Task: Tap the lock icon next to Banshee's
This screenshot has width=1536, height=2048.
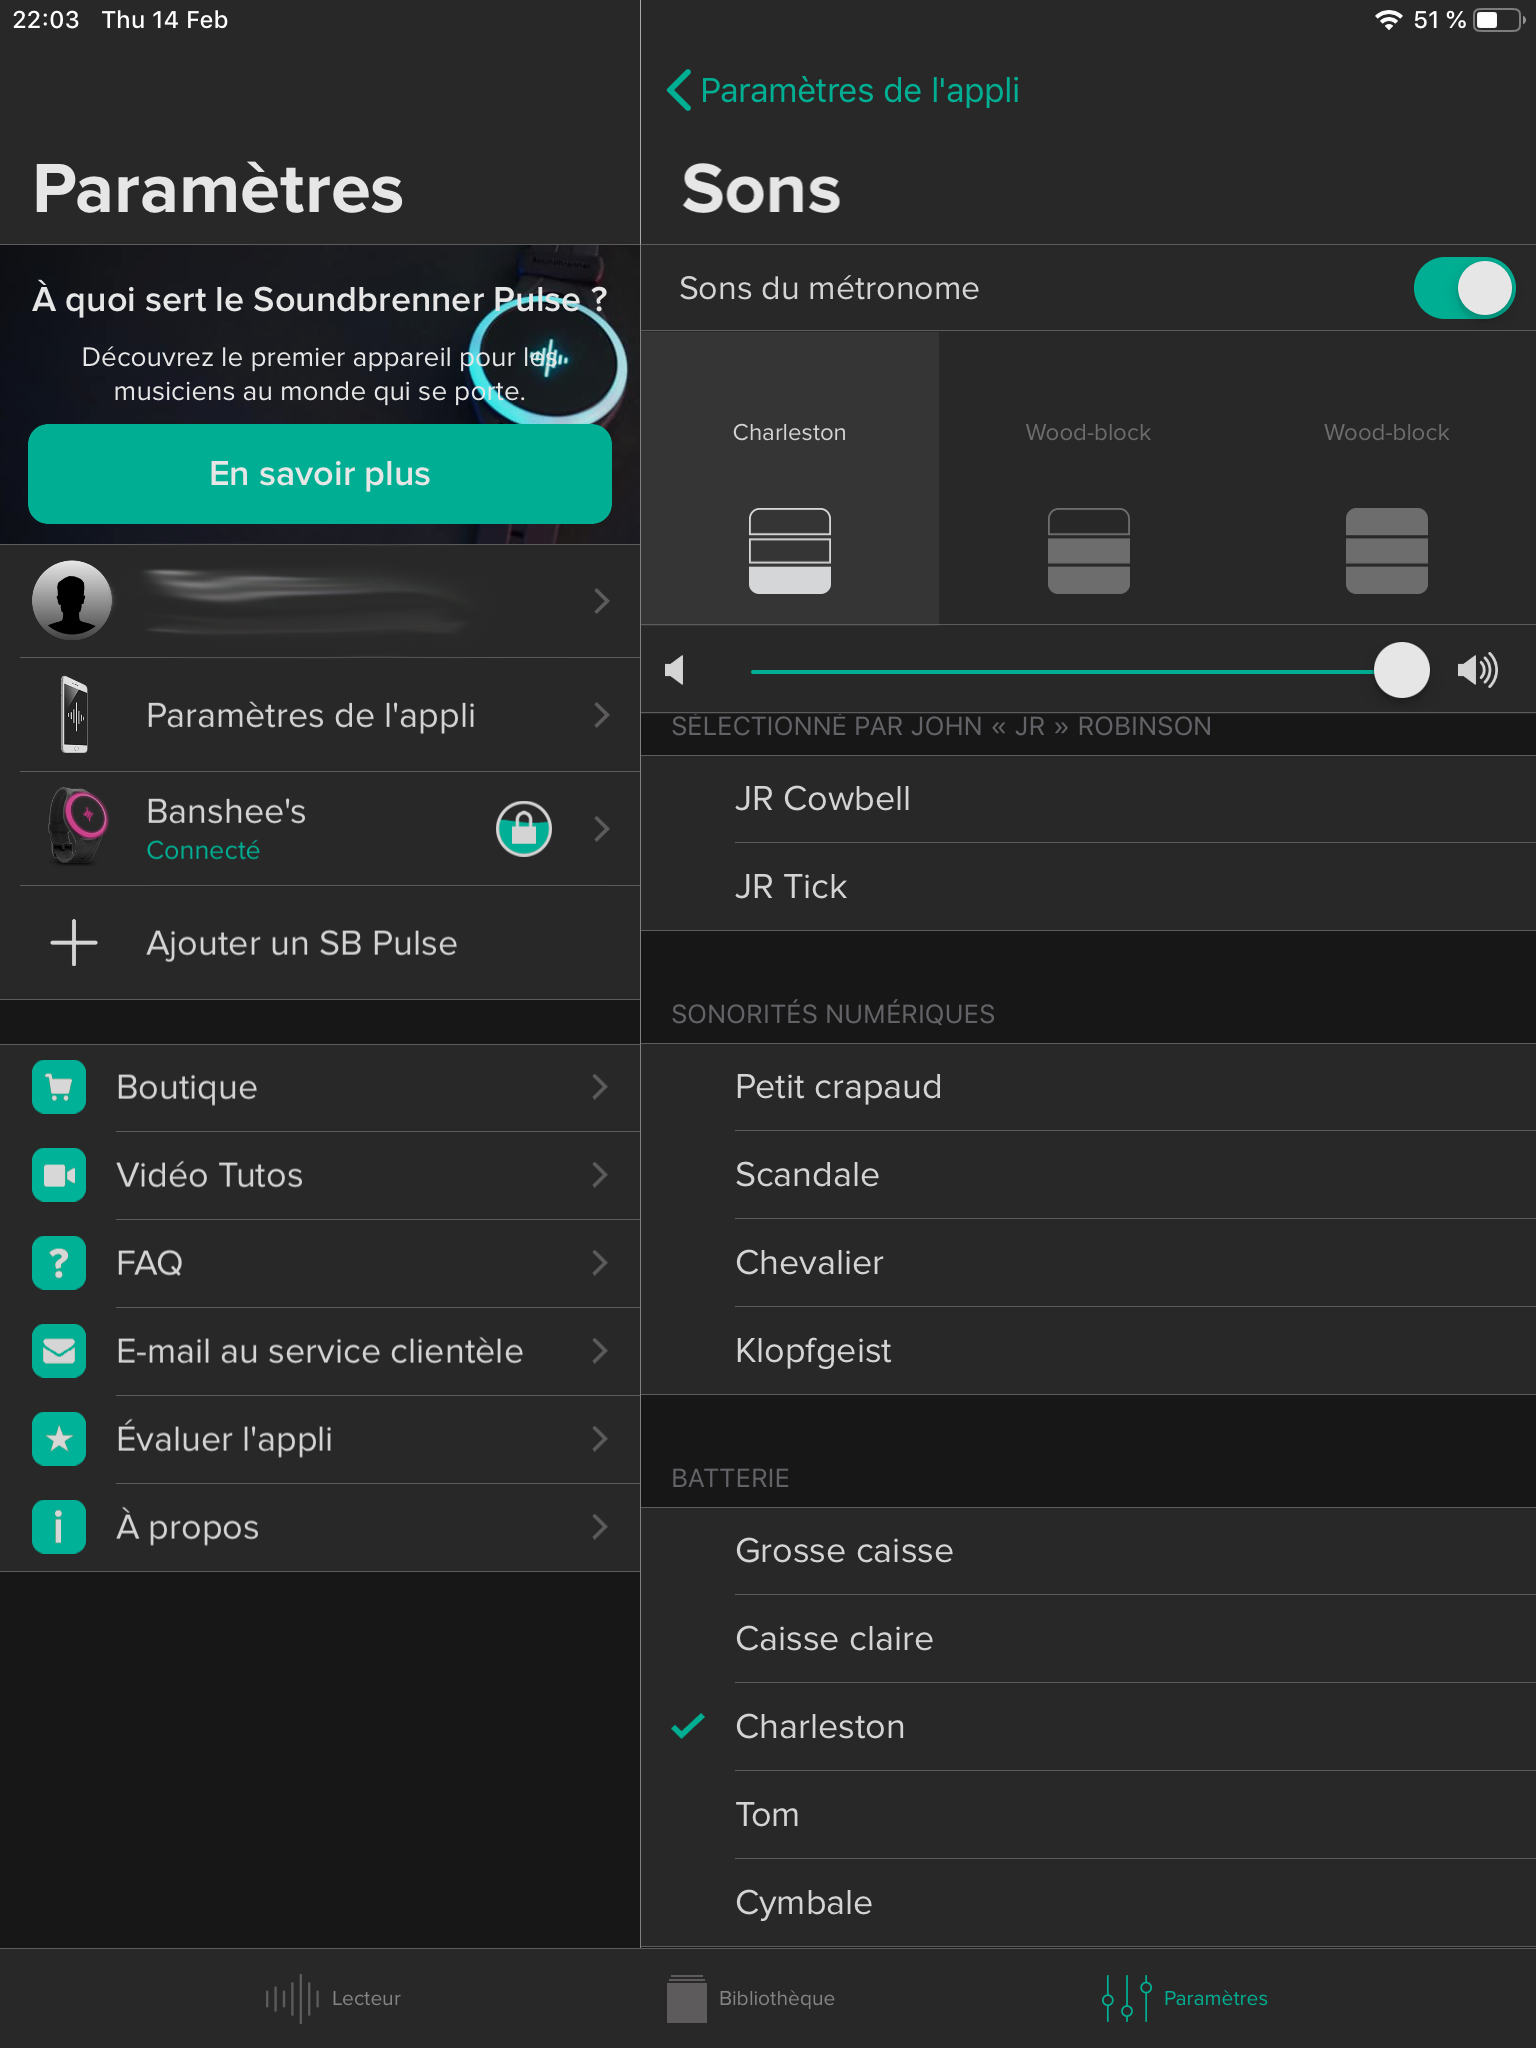Action: 524,829
